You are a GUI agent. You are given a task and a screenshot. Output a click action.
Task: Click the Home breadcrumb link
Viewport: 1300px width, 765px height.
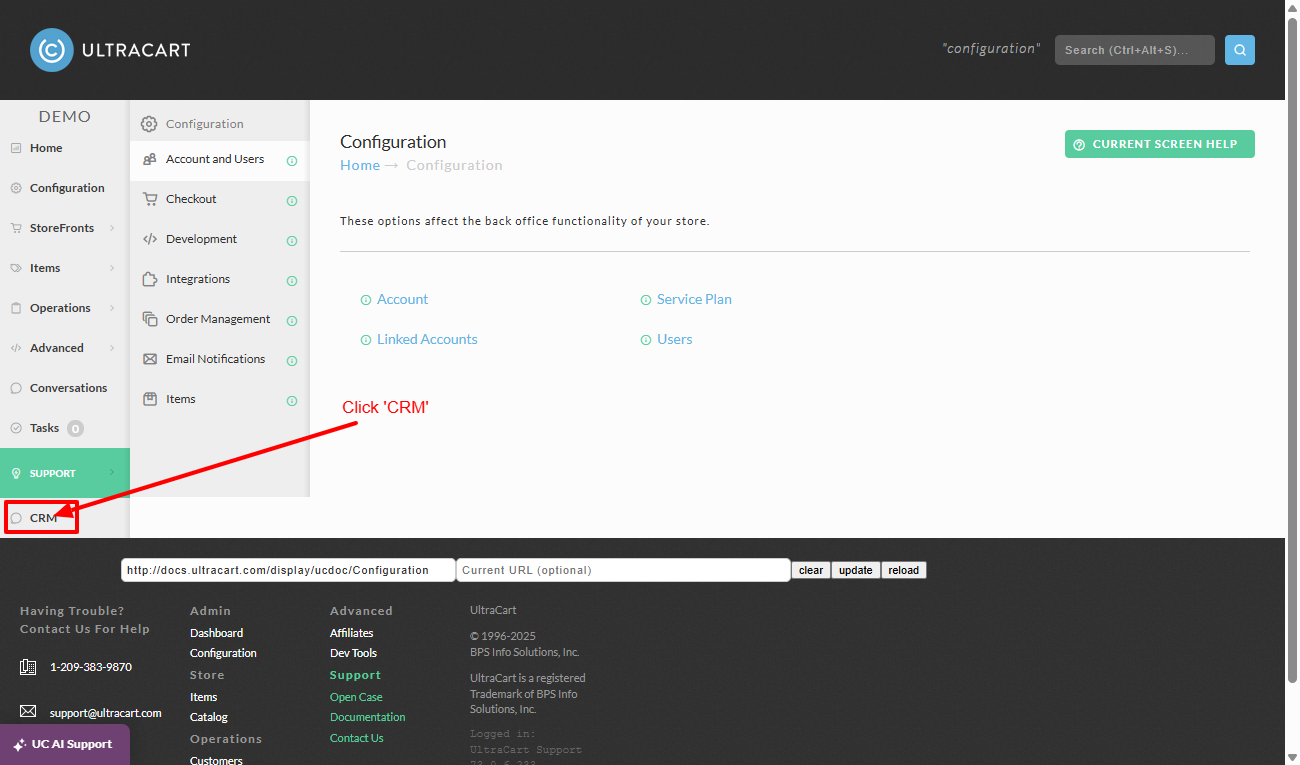point(360,165)
